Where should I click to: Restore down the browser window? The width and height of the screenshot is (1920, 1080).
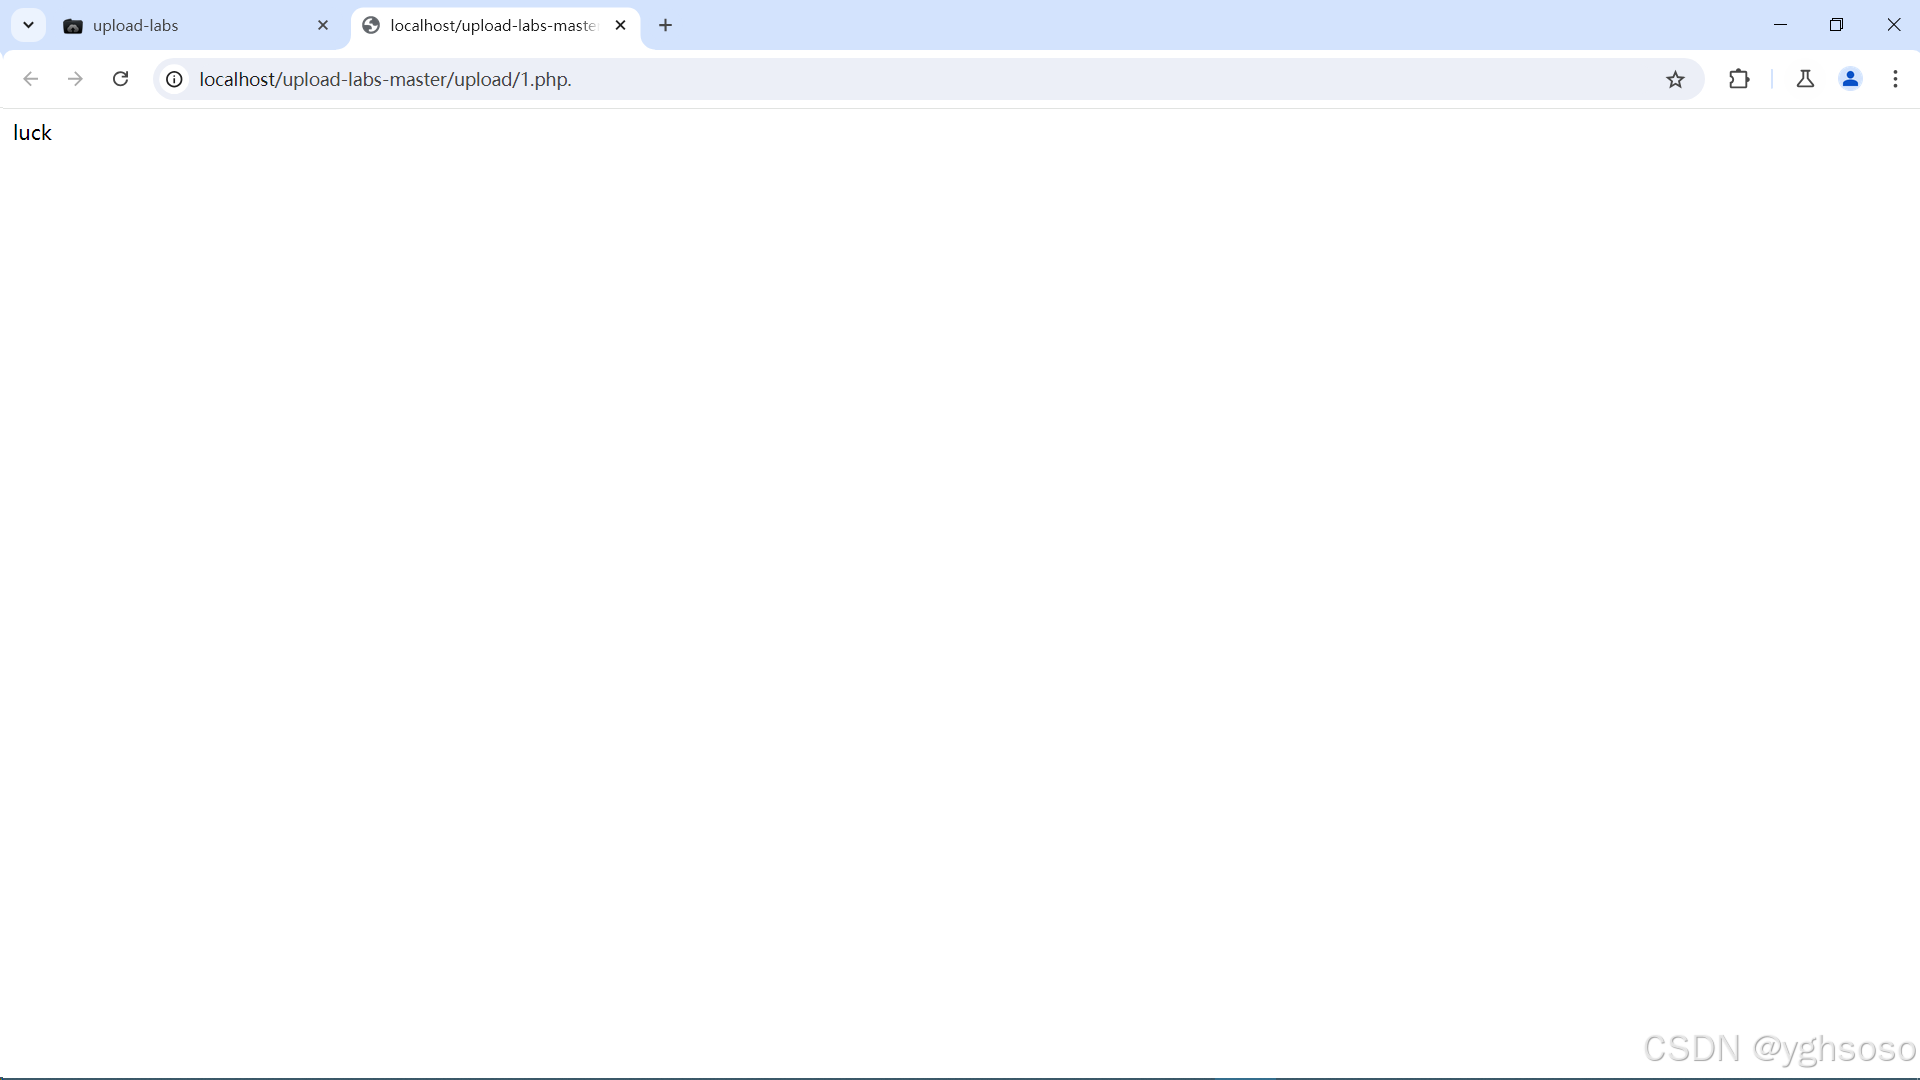1836,25
